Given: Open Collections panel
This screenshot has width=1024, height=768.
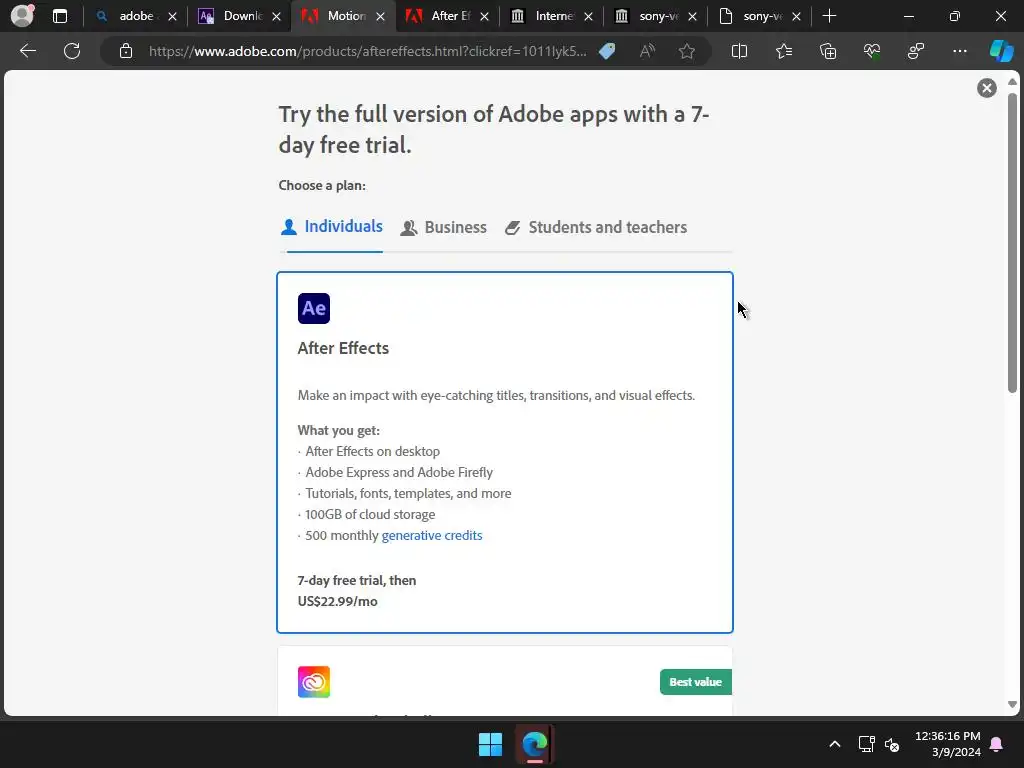Looking at the screenshot, I should [828, 51].
